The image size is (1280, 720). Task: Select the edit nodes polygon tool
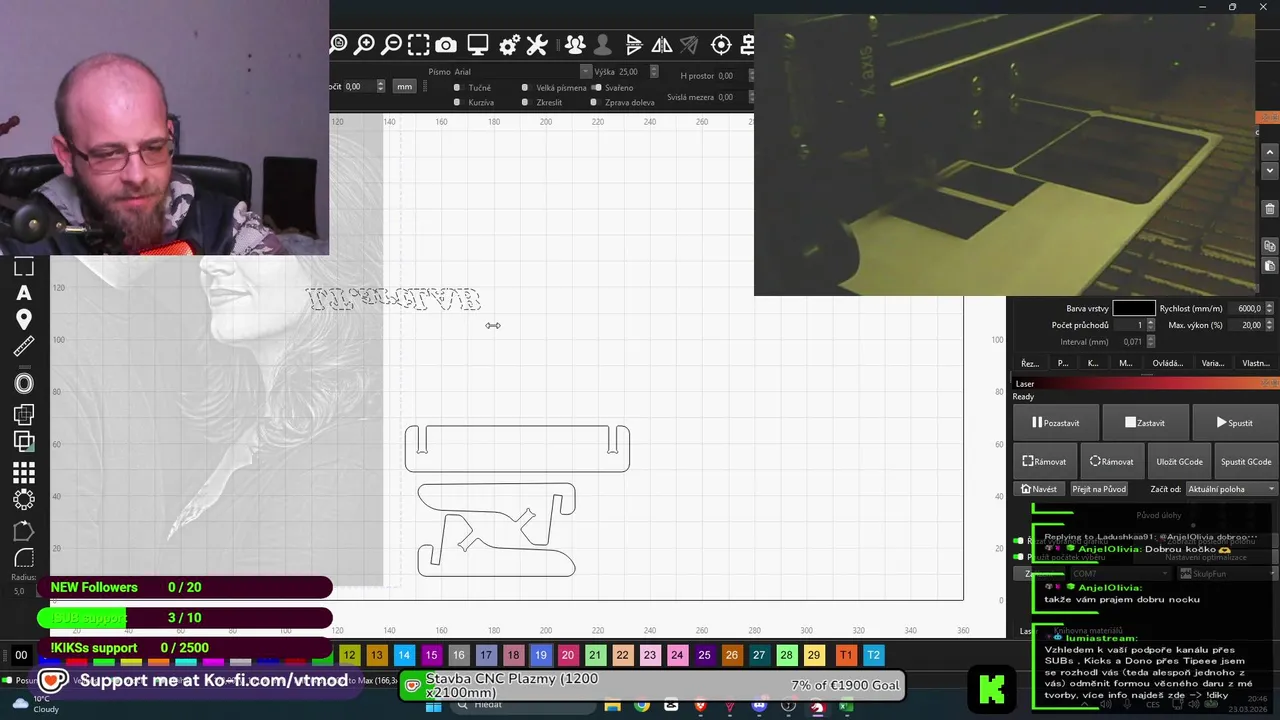(x=24, y=531)
